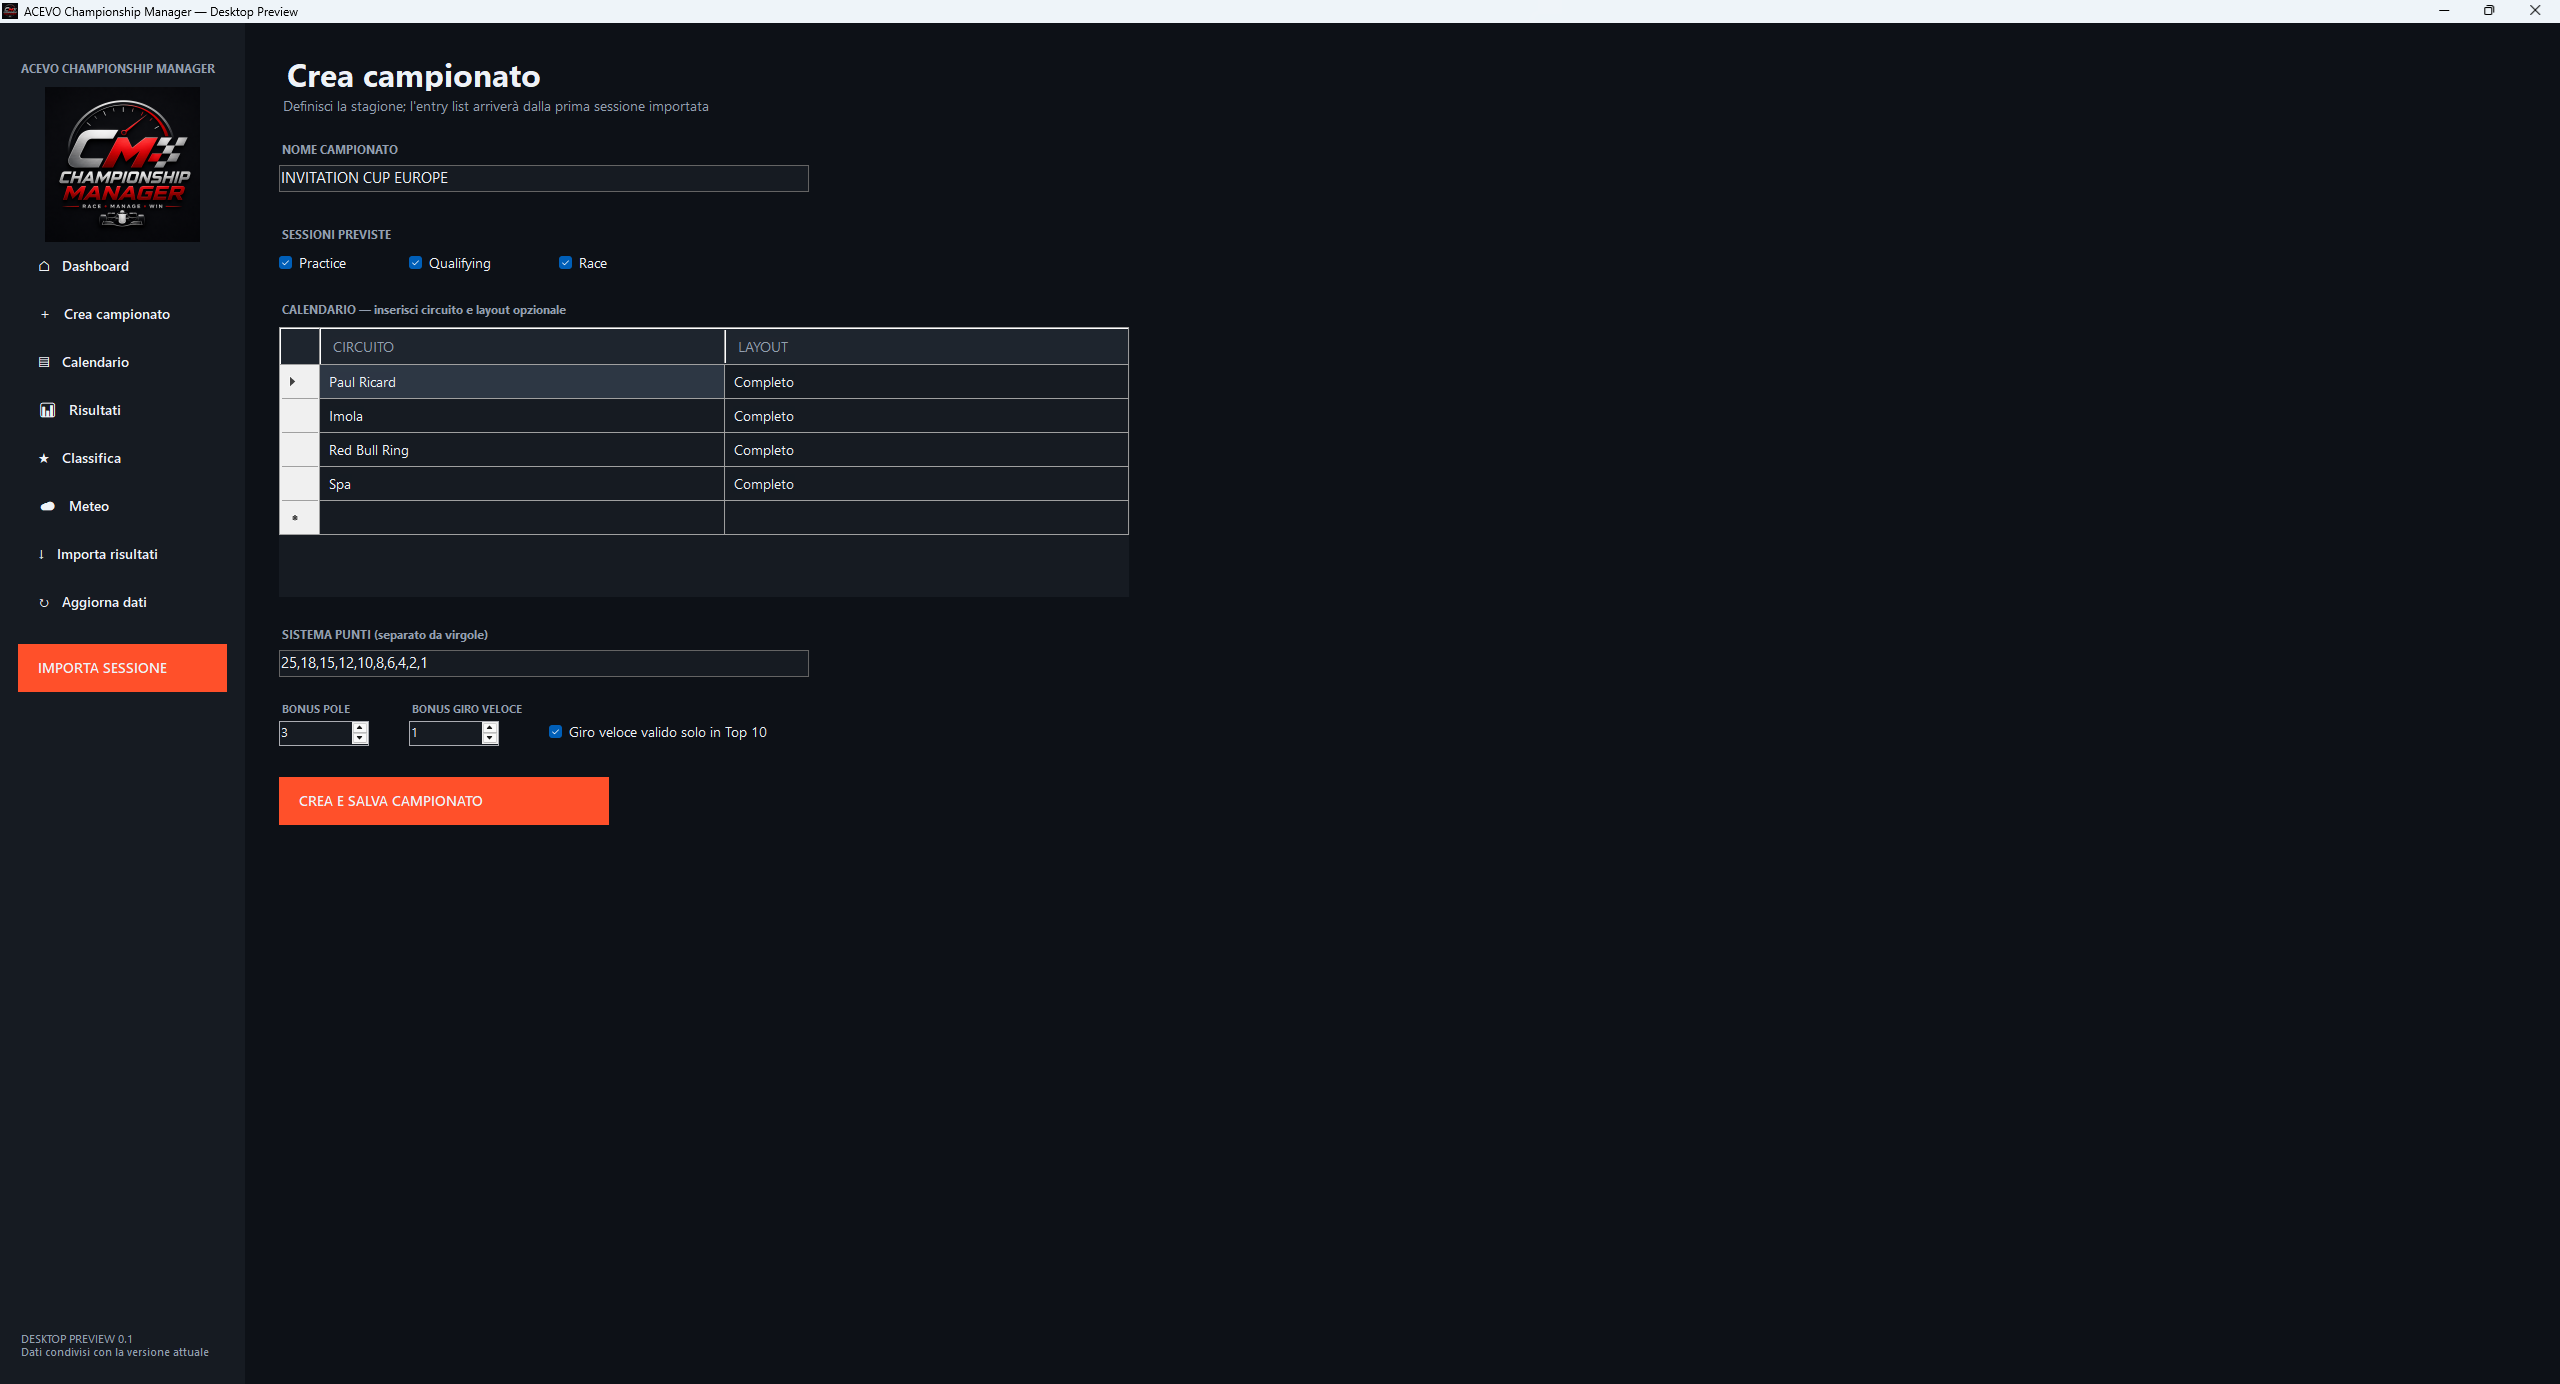The width and height of the screenshot is (2560, 1384).
Task: Click the row selector arrow for Paul Ricard
Action: tap(299, 382)
